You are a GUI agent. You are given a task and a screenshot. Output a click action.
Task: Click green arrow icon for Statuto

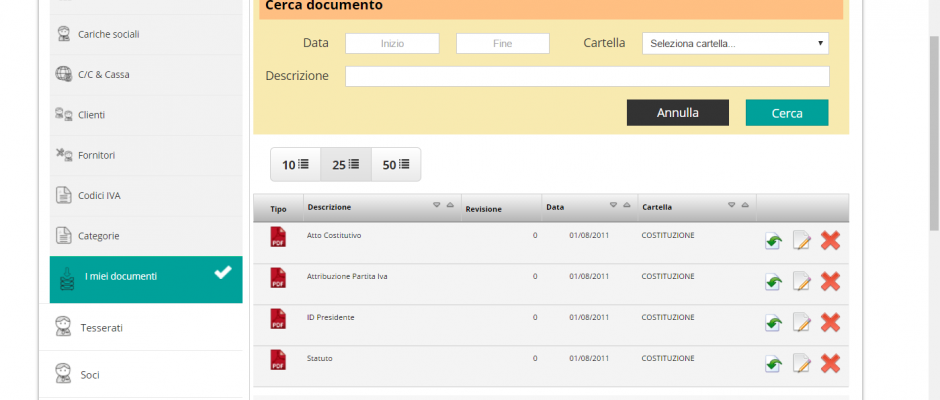(773, 364)
